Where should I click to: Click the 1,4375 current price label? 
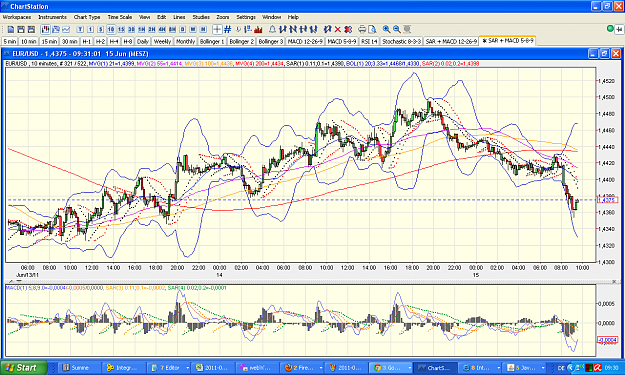point(607,200)
